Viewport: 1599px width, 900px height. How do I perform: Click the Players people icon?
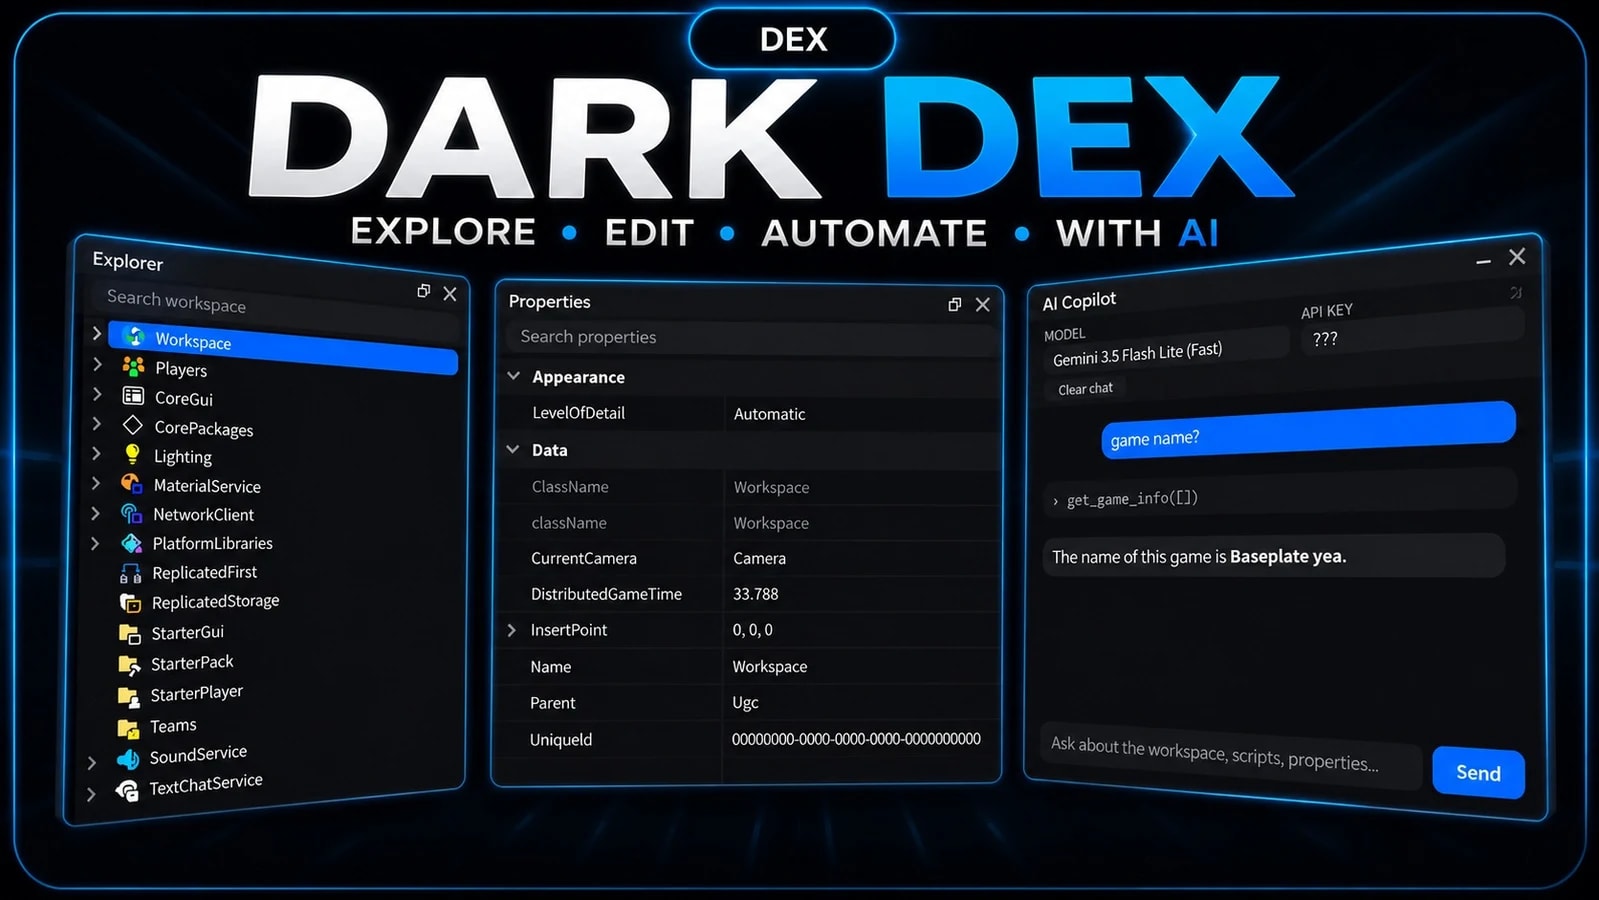[133, 366]
